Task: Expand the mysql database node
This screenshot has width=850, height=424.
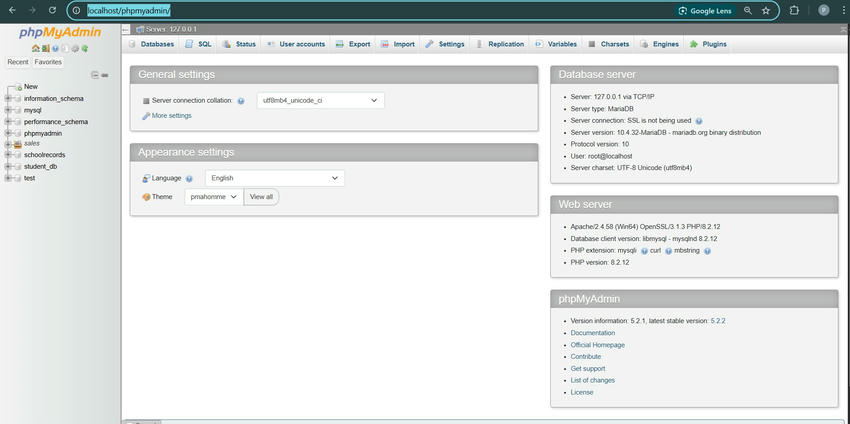Action: click(x=8, y=110)
